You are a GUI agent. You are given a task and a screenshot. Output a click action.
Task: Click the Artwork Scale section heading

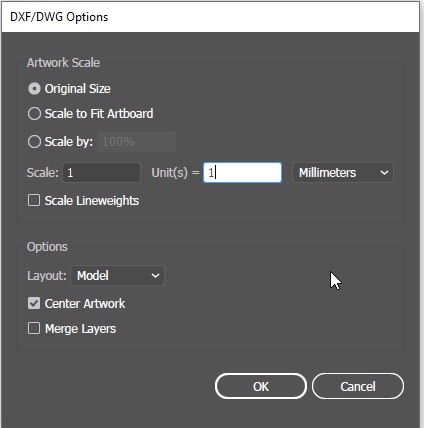[x=63, y=63]
